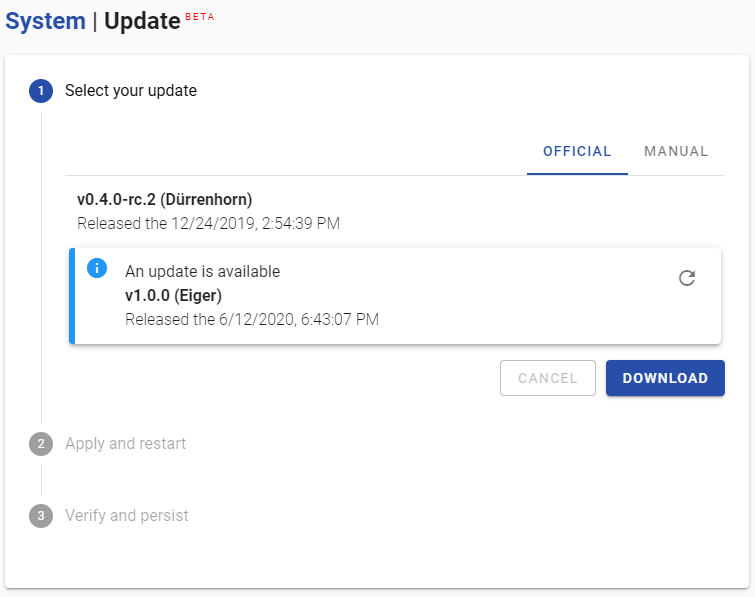This screenshot has height=597, width=755.
Task: Switch to the OFFICIAL tab
Action: (x=577, y=152)
